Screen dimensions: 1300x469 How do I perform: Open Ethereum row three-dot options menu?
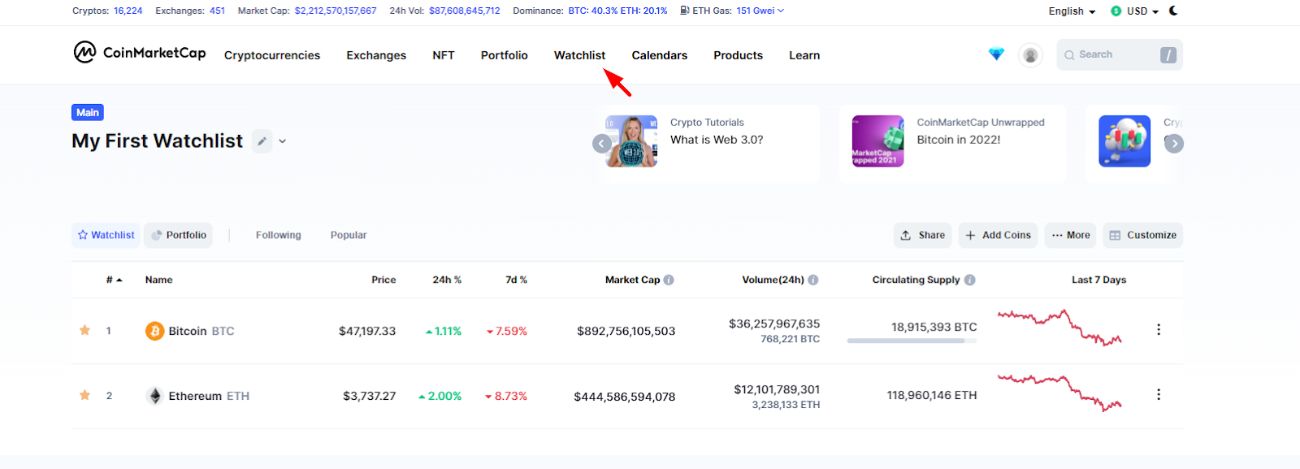click(x=1159, y=395)
